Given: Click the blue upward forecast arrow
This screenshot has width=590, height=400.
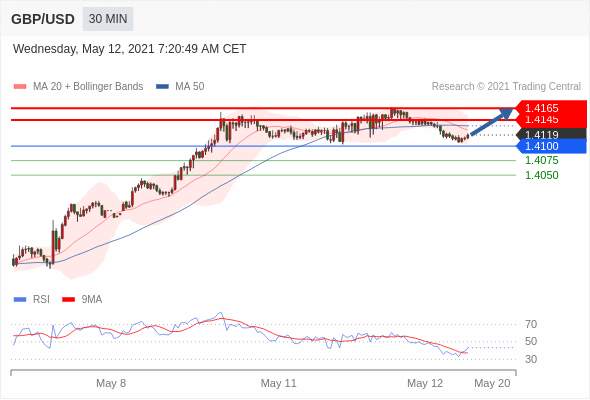Looking at the screenshot, I should [x=491, y=121].
